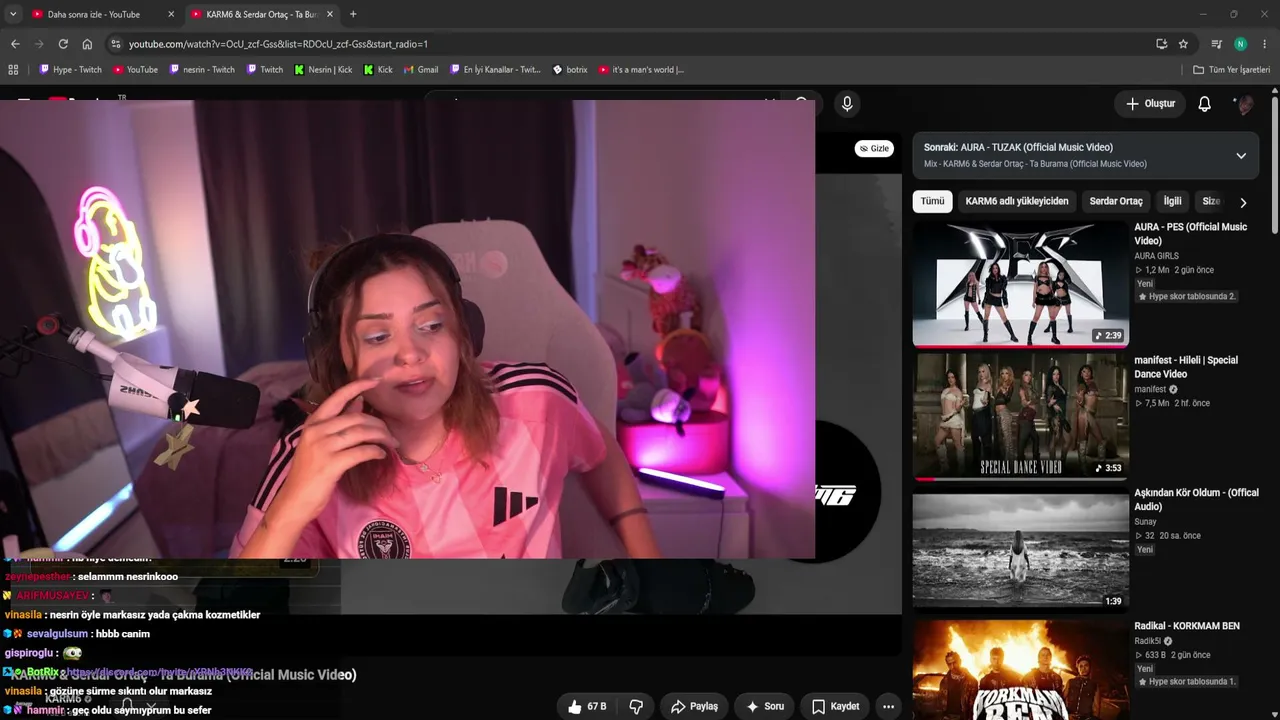
Task: Open the Chrome three-dot menu
Action: (x=1265, y=44)
